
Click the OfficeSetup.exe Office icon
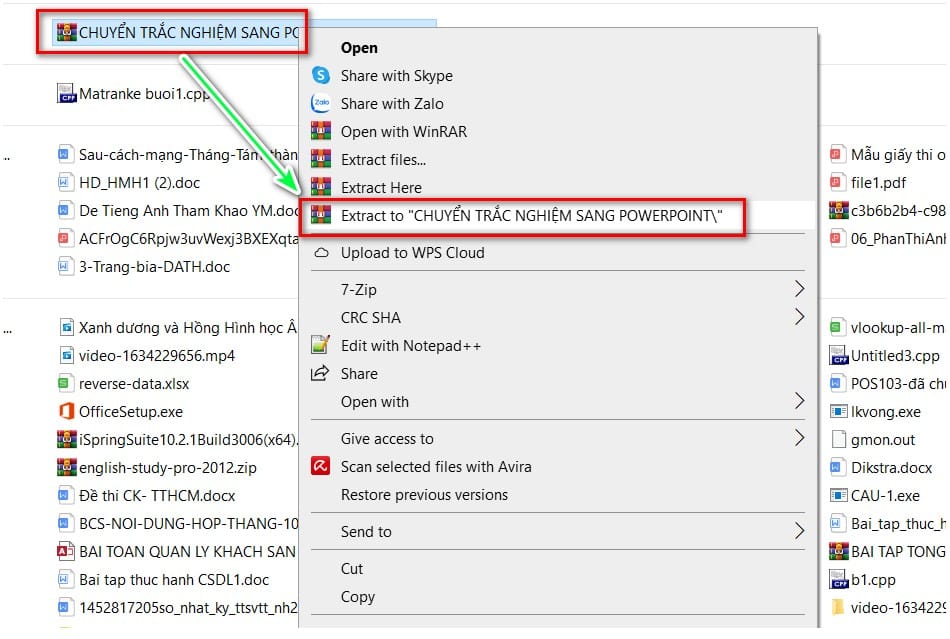tap(66, 411)
